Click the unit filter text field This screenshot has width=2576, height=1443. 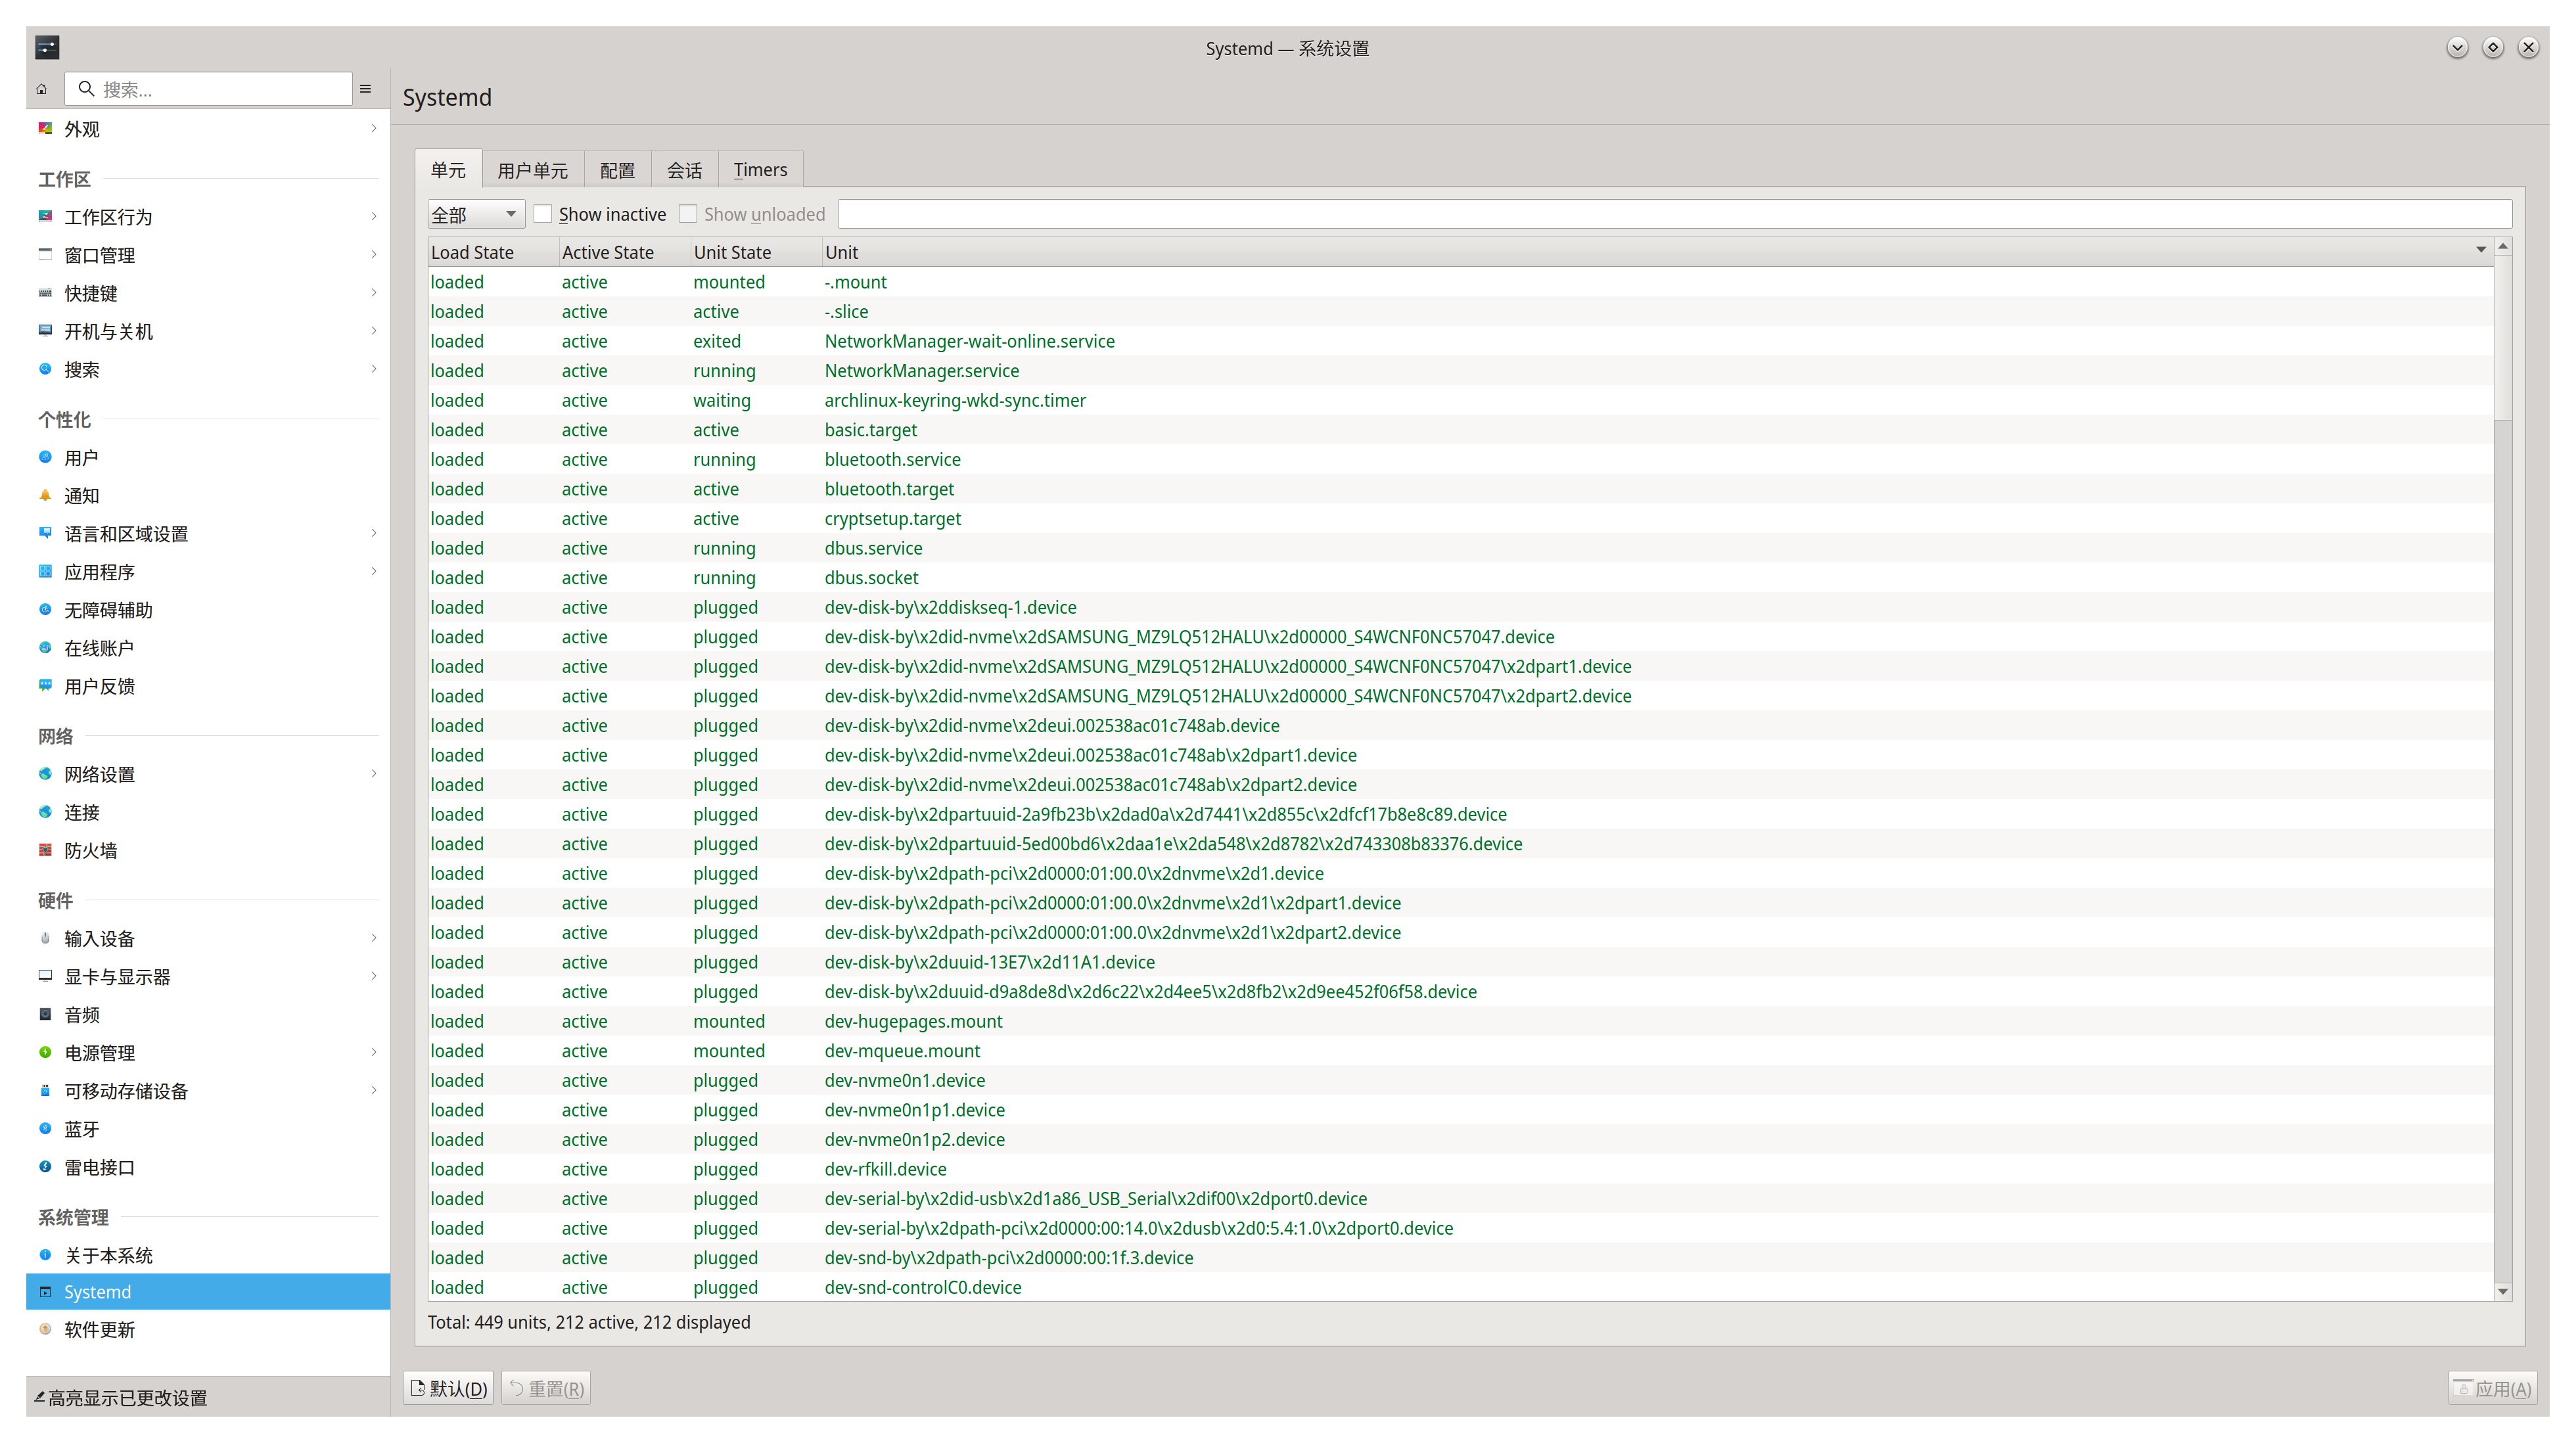[x=1674, y=214]
